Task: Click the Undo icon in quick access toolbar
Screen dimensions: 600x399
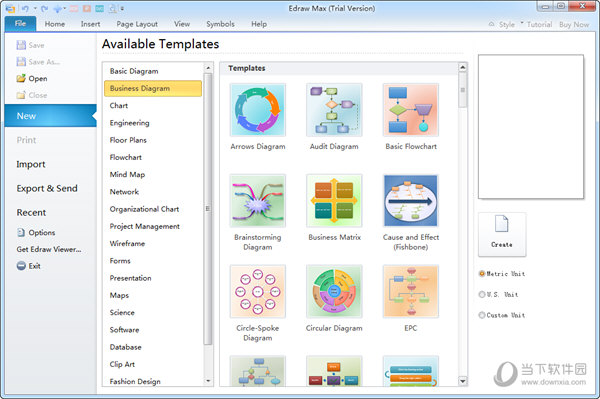Action: click(x=25, y=8)
